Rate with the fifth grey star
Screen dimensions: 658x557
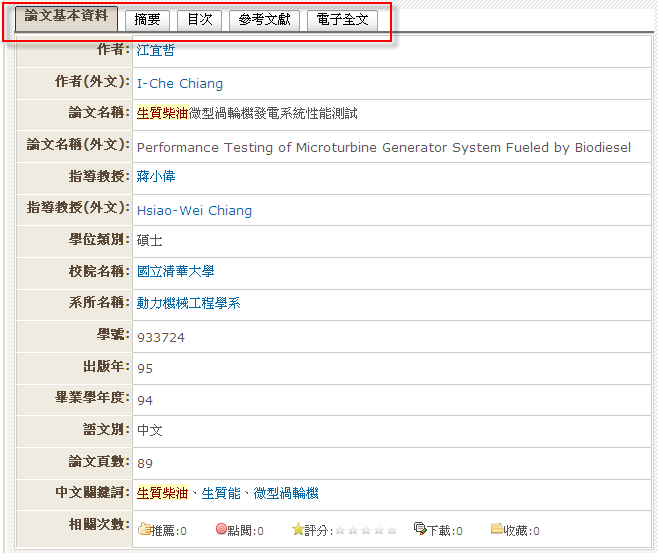coord(392,530)
